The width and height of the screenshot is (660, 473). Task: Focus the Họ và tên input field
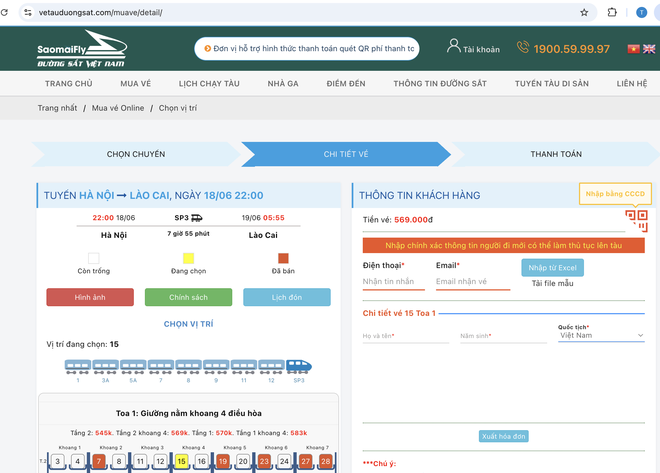coord(406,336)
